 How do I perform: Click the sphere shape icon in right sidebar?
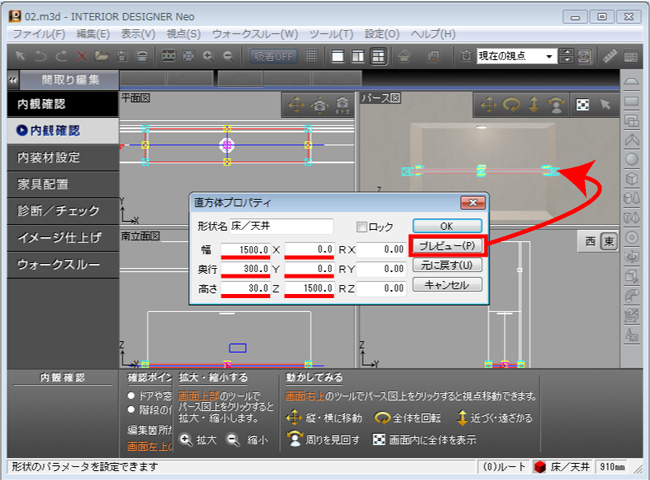(x=632, y=158)
